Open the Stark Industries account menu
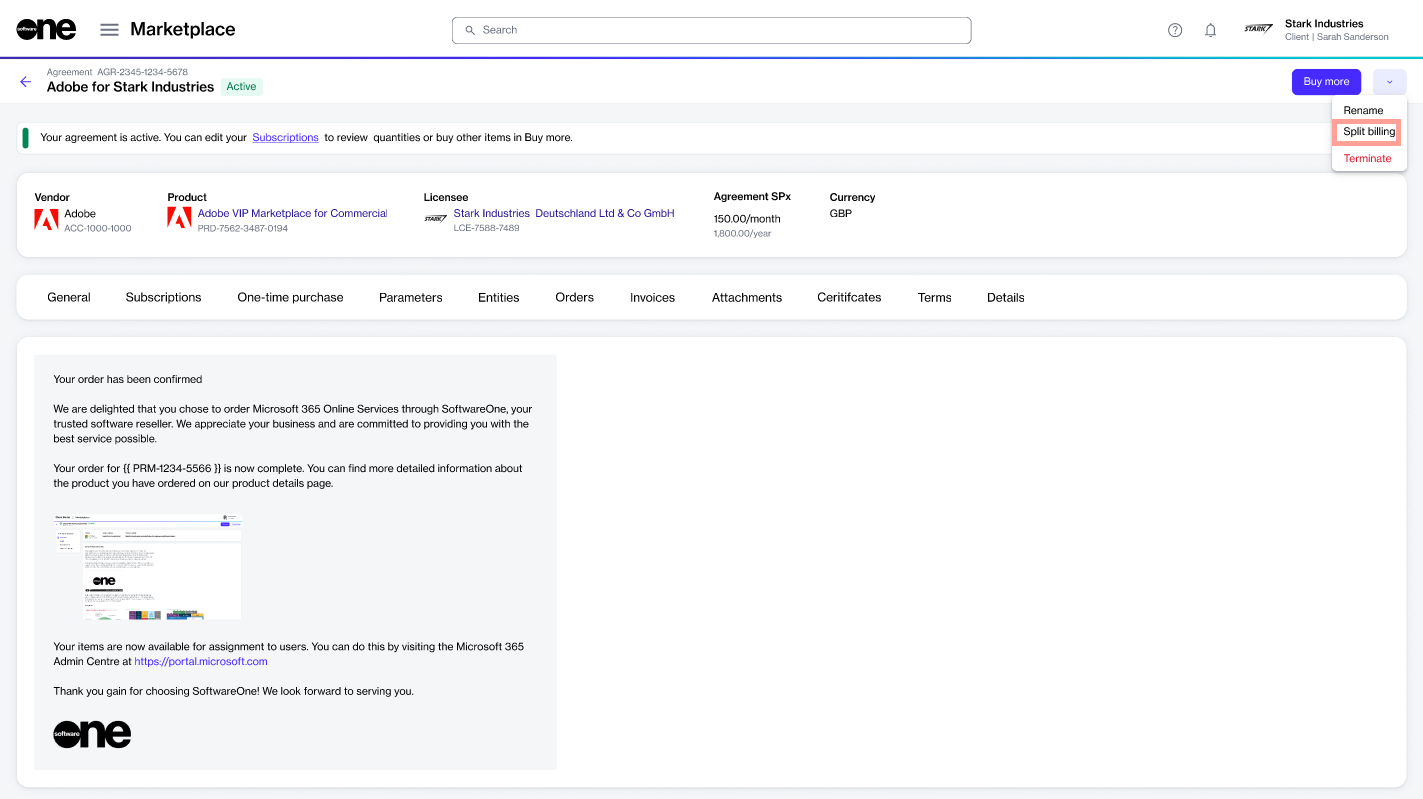This screenshot has width=1423, height=799. [x=1317, y=30]
